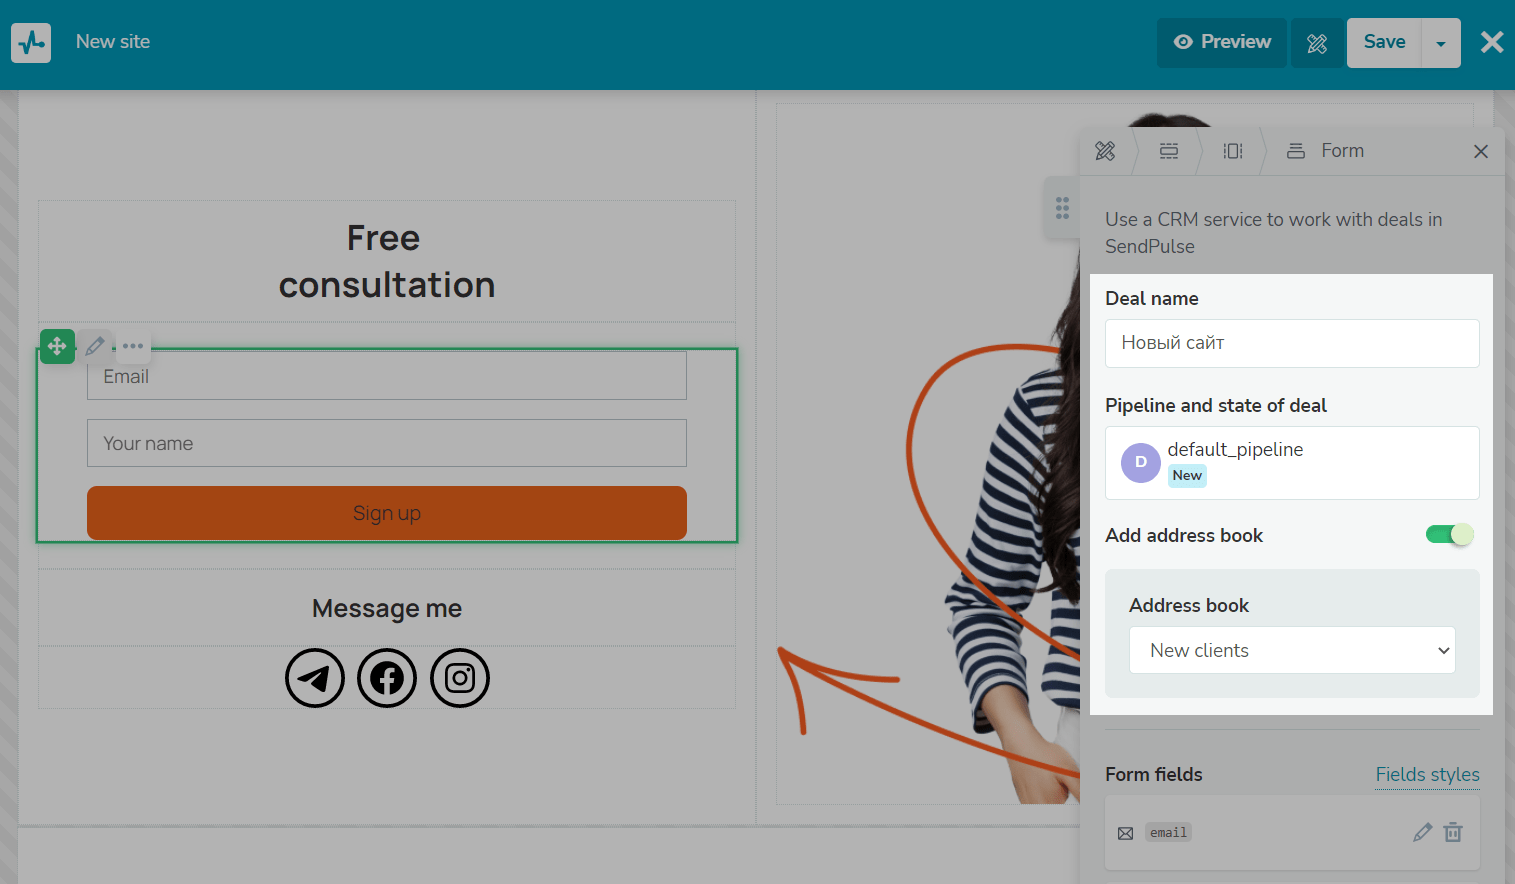Edit the email field with pencil
1515x884 pixels.
(x=1422, y=832)
